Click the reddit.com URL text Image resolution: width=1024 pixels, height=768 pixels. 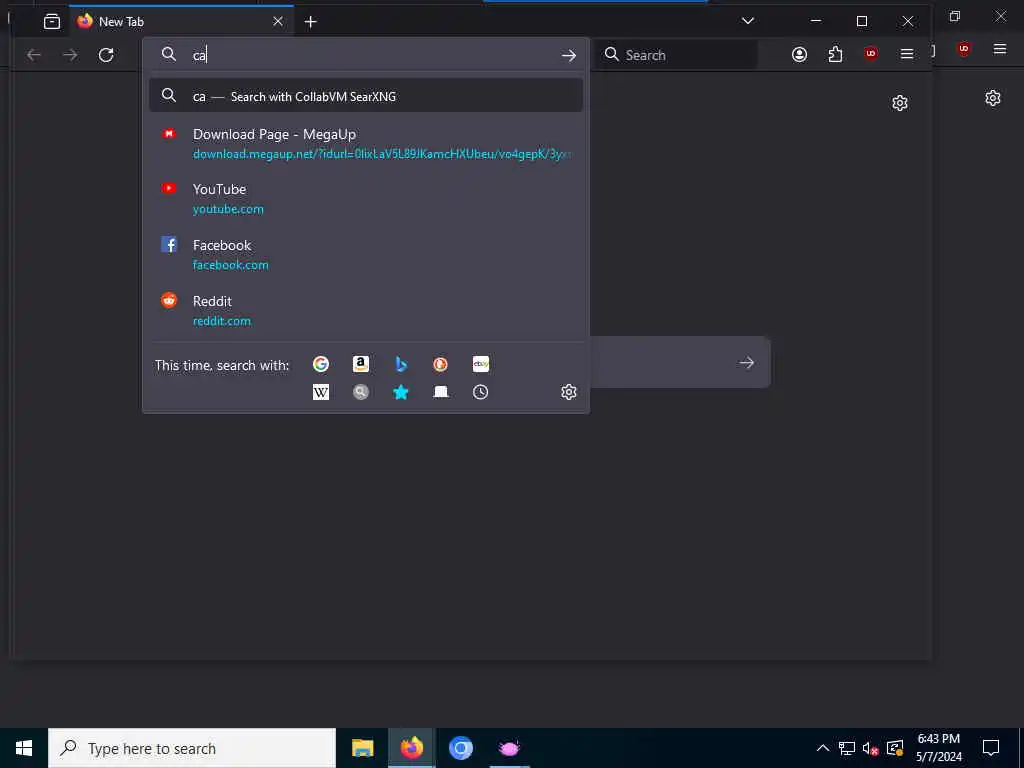pos(221,321)
